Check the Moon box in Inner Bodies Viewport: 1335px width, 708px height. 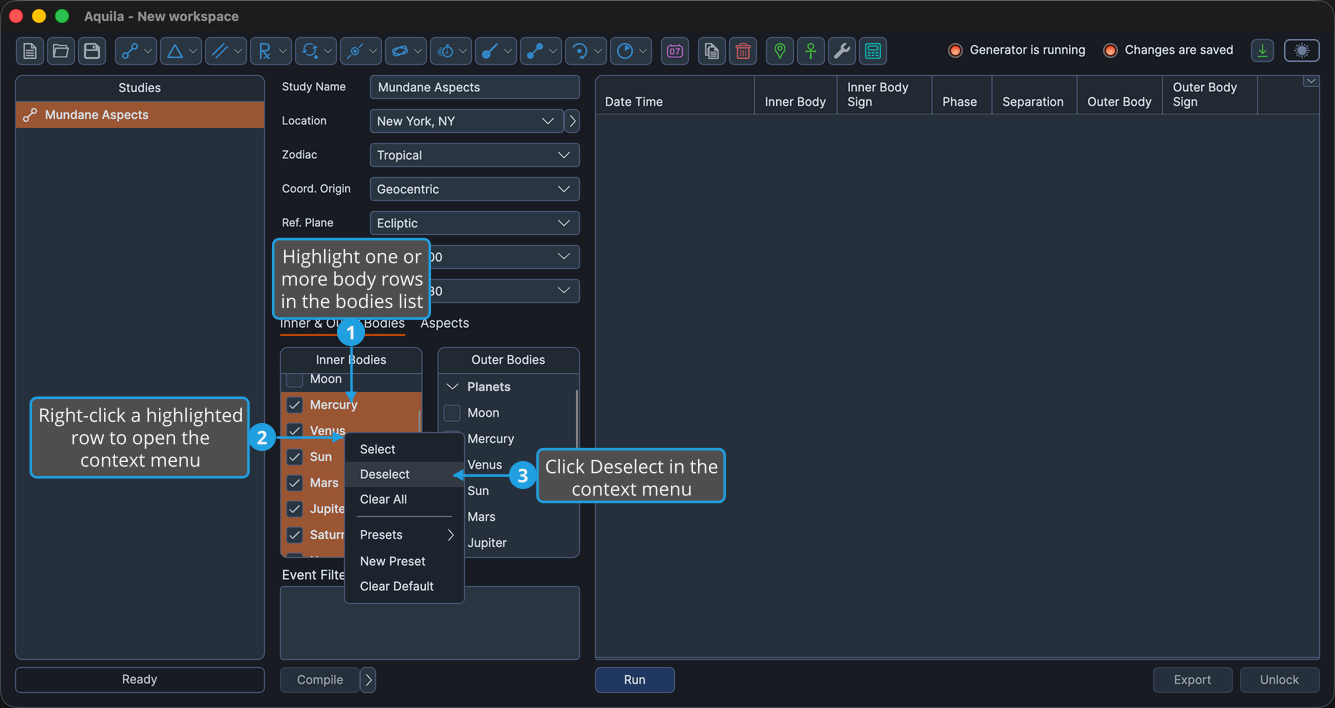(295, 379)
